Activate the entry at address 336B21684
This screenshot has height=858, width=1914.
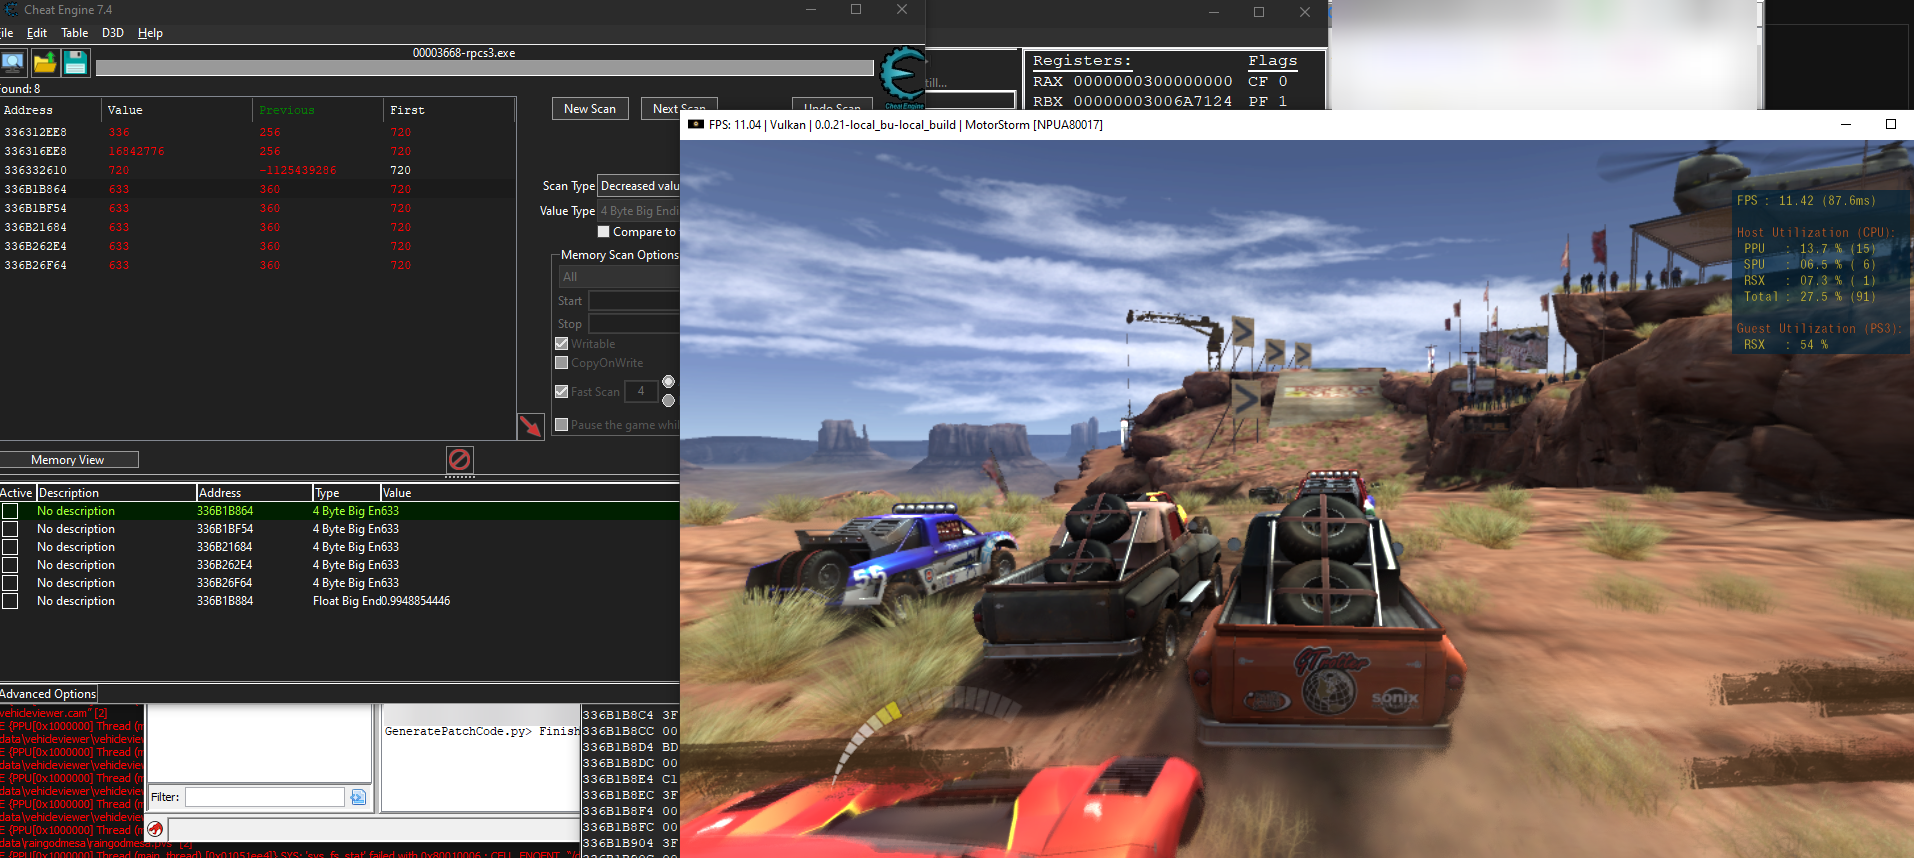click(10, 547)
